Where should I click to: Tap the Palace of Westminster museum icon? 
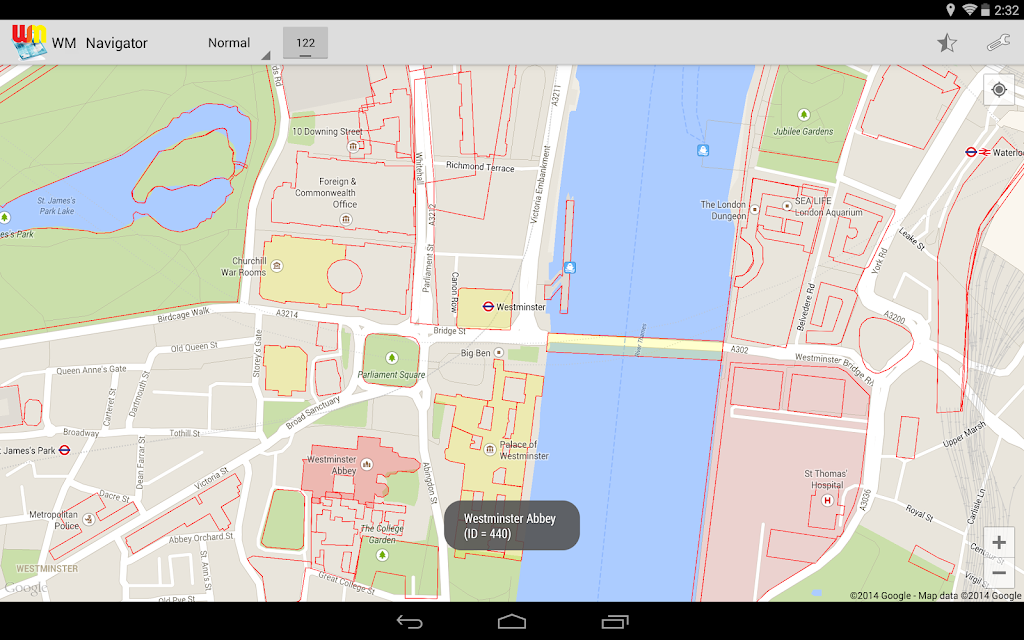tap(489, 449)
